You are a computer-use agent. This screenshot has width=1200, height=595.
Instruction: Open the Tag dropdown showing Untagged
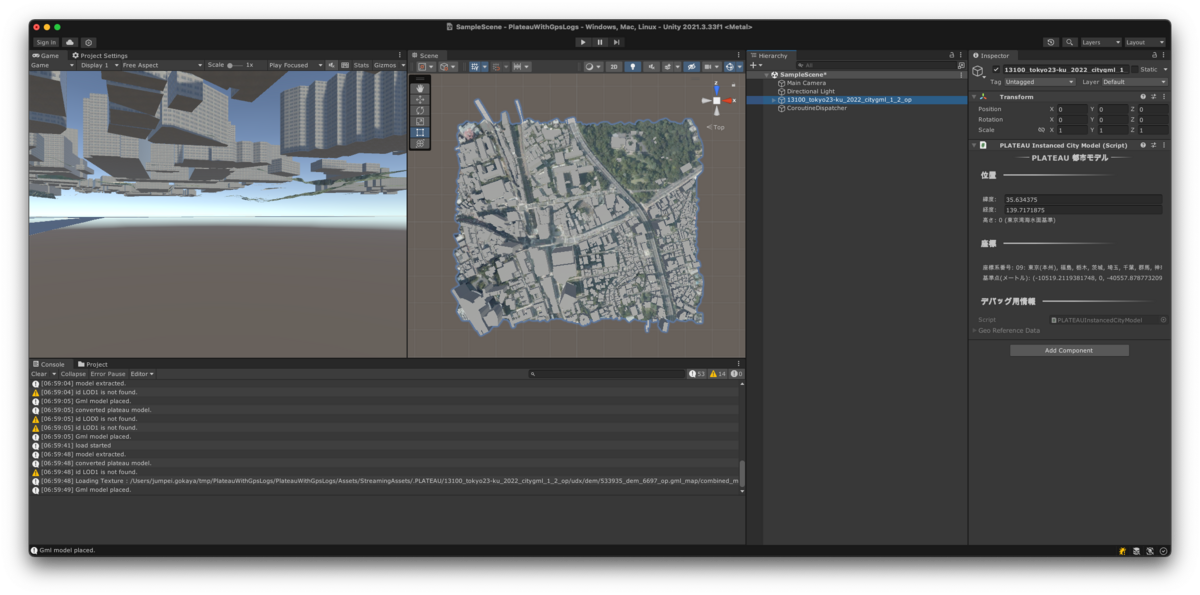1040,82
